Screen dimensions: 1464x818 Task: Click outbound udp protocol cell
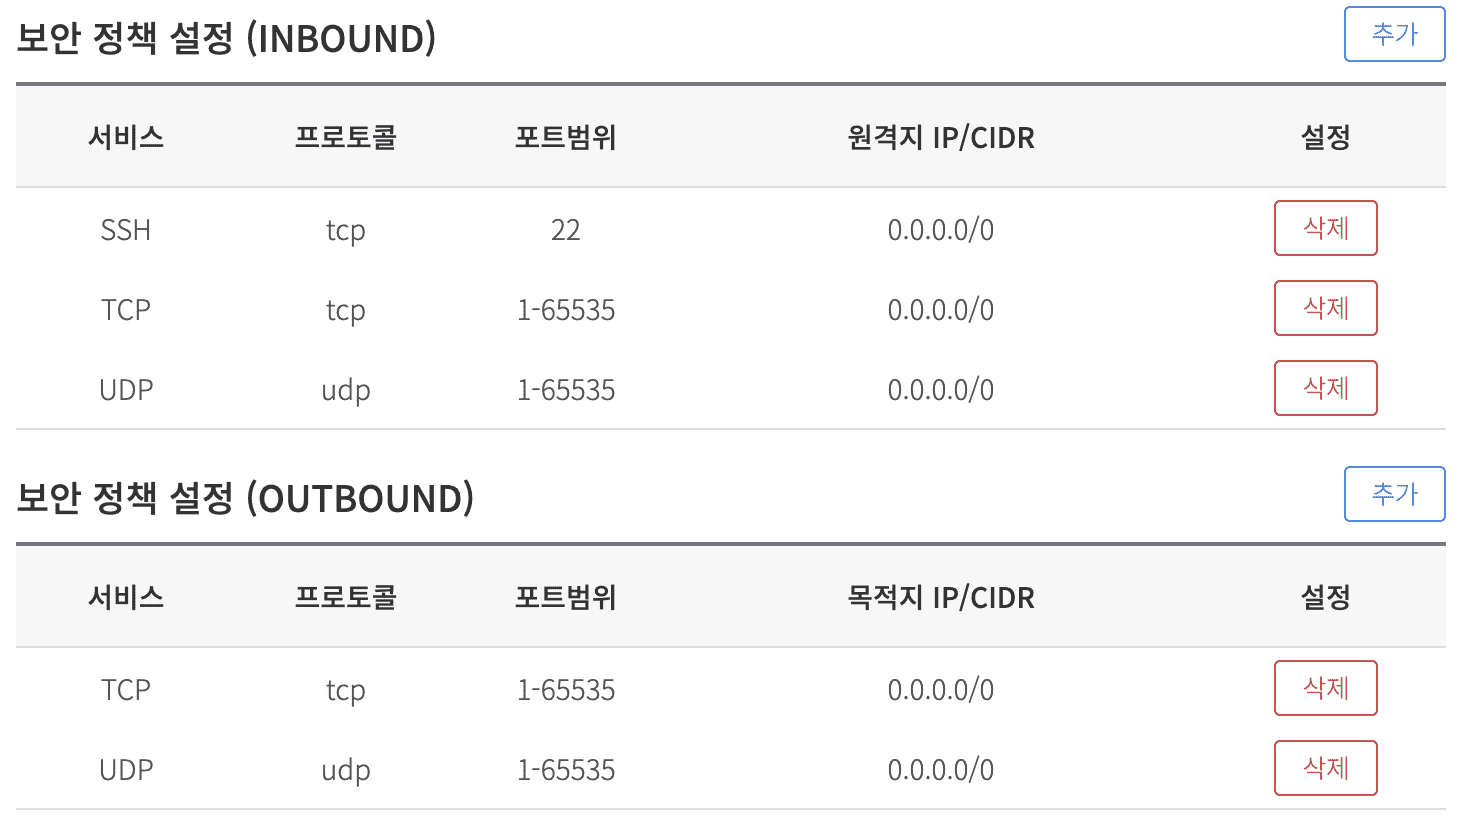click(346, 771)
